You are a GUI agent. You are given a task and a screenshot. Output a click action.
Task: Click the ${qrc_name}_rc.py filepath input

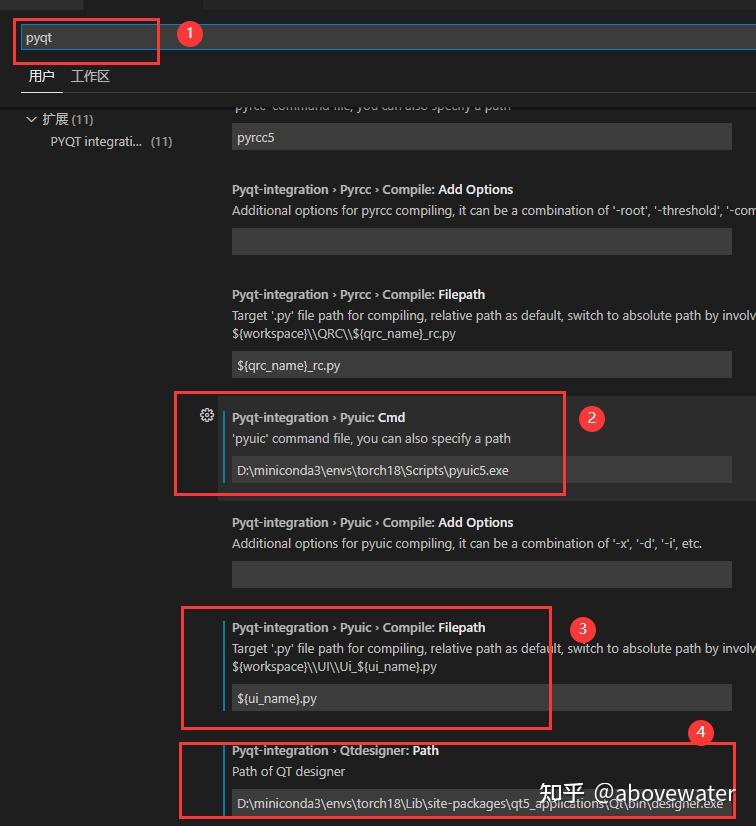coord(482,365)
